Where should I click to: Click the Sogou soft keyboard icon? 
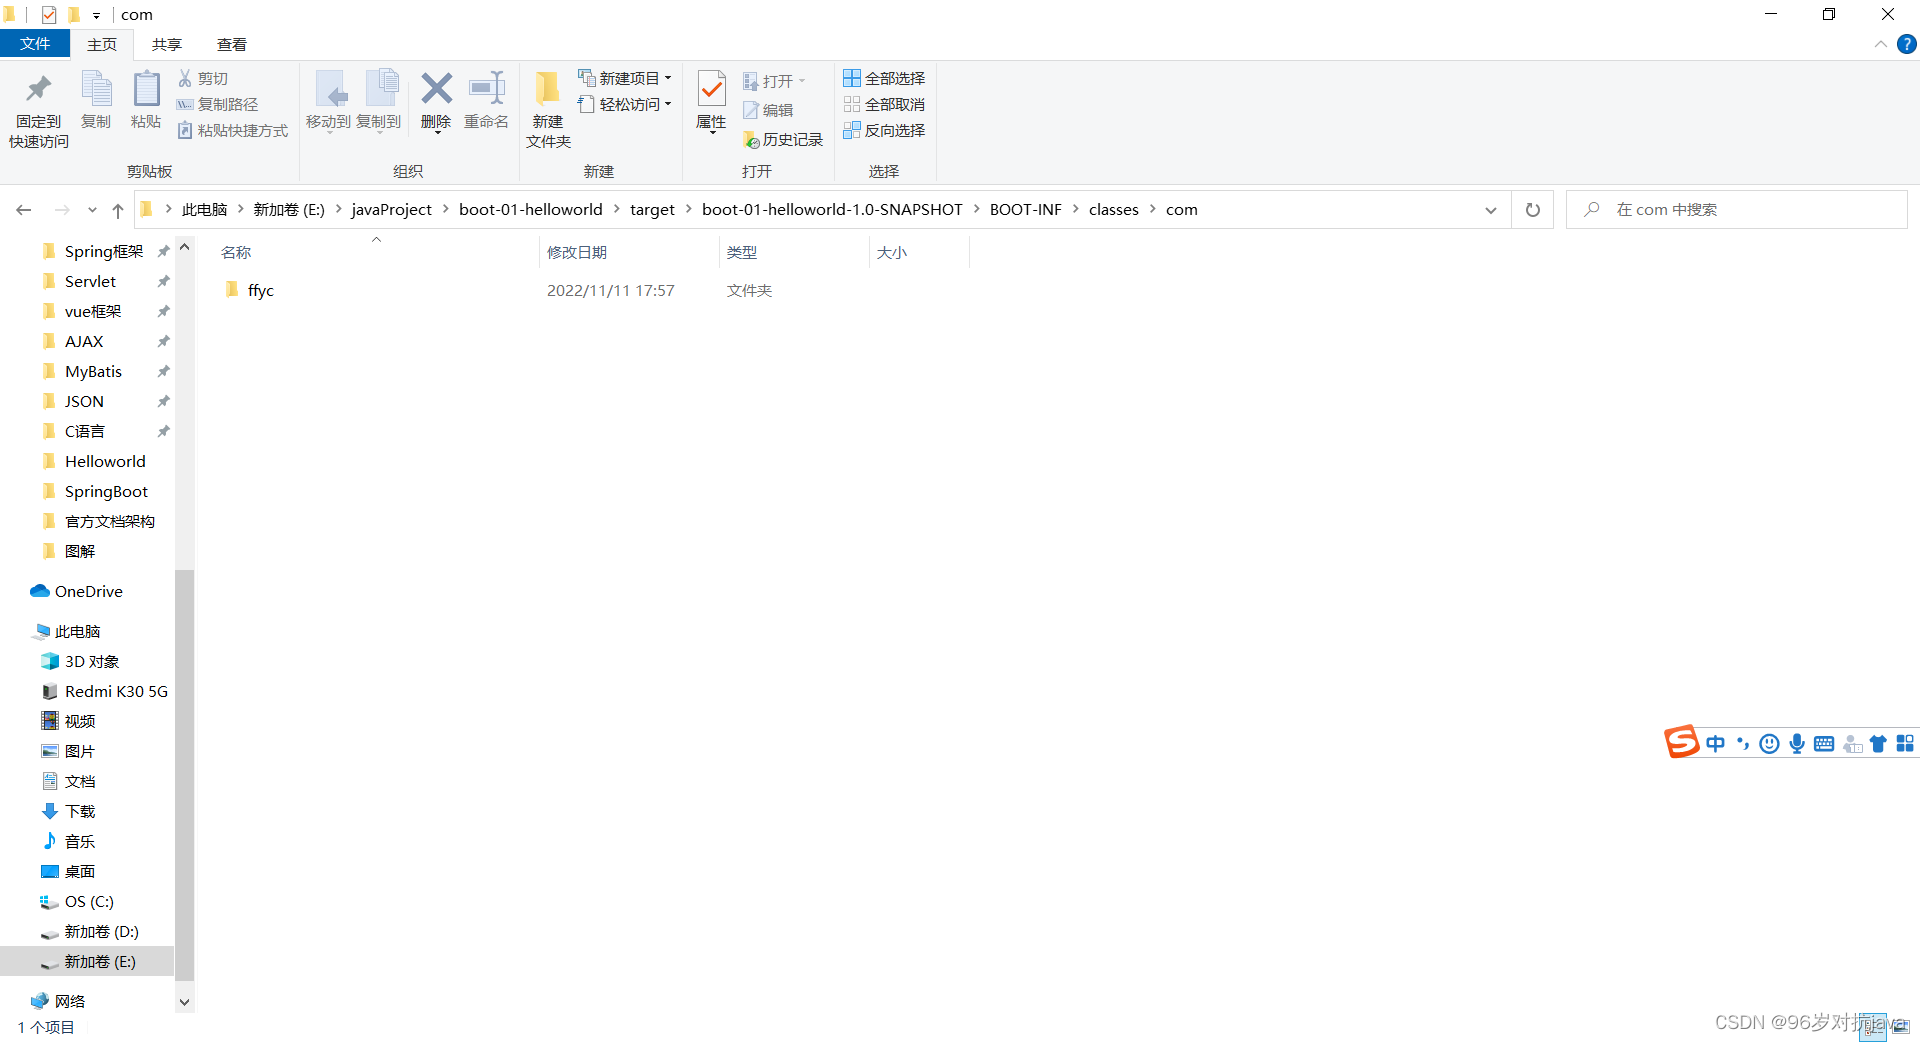coord(1824,743)
